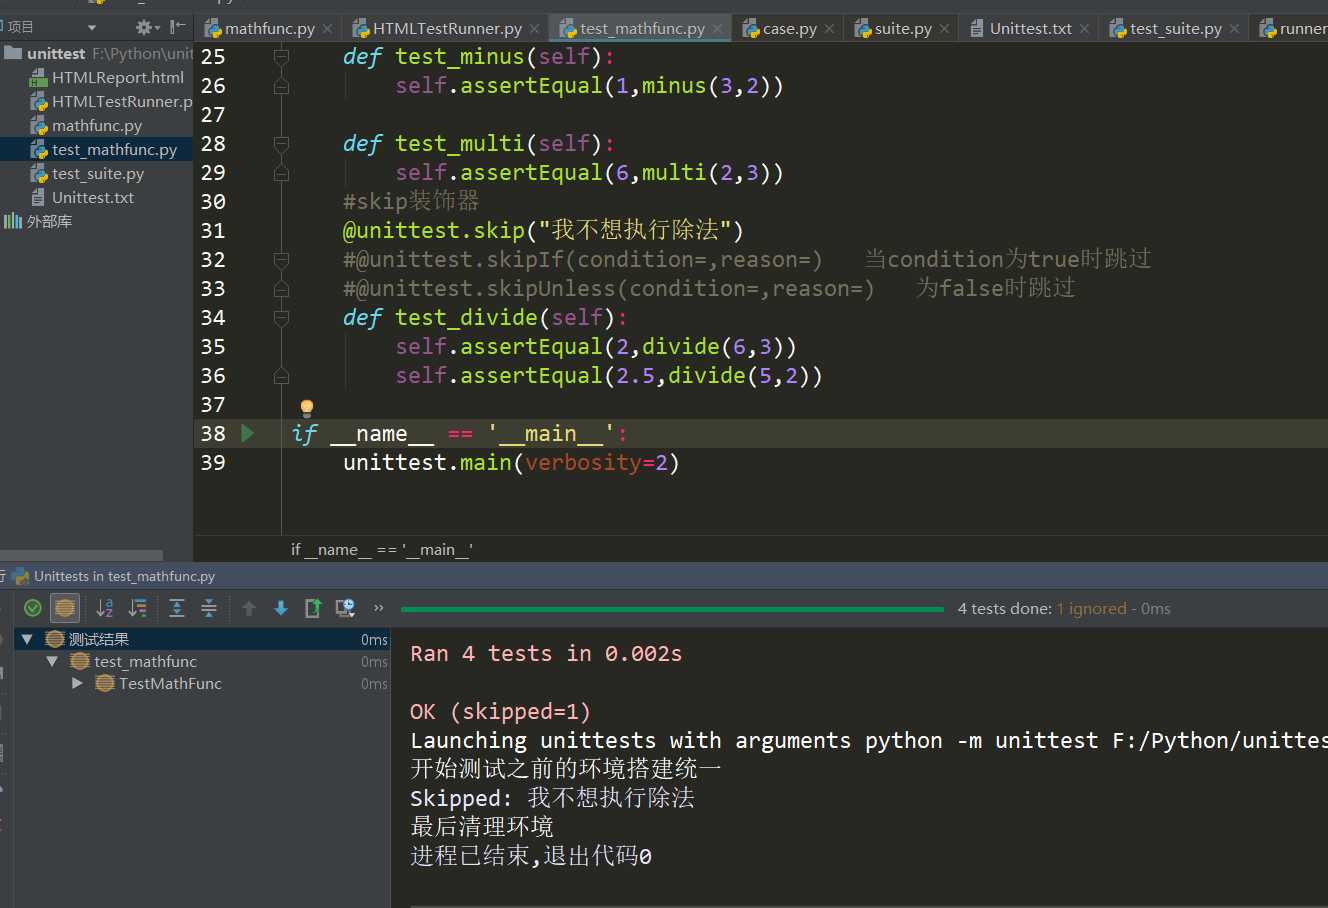Switch to the HTMLTestRunner.py tab

tap(447, 28)
